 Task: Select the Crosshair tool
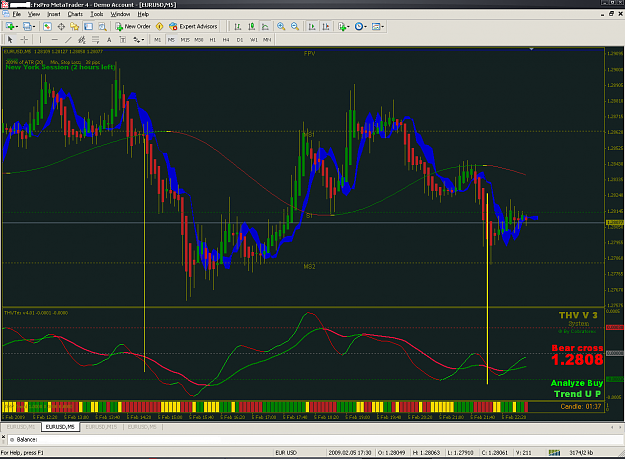[x=24, y=39]
